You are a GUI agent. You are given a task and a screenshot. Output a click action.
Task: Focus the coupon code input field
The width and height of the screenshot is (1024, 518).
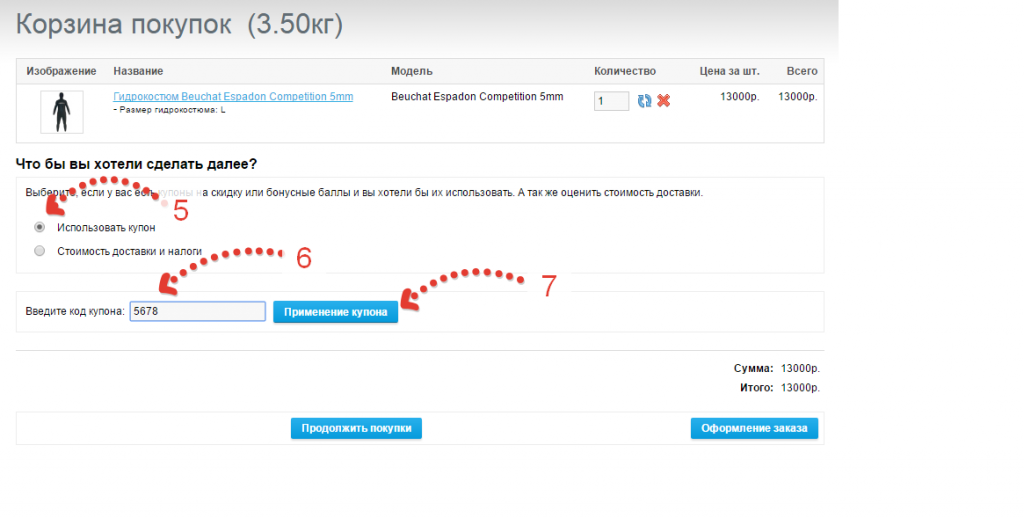[x=197, y=312]
